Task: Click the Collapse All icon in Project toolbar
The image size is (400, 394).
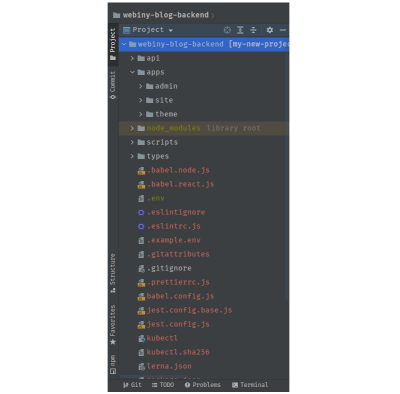Action: (253, 30)
